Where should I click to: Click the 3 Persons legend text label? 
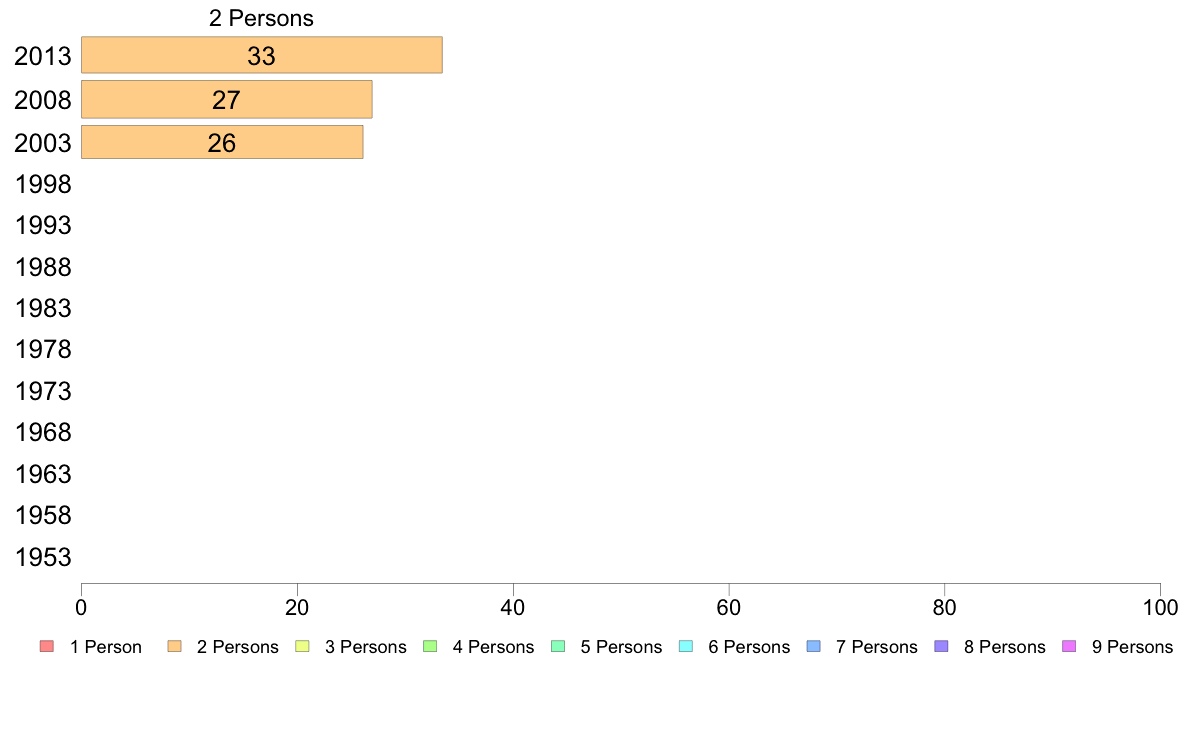tap(366, 647)
